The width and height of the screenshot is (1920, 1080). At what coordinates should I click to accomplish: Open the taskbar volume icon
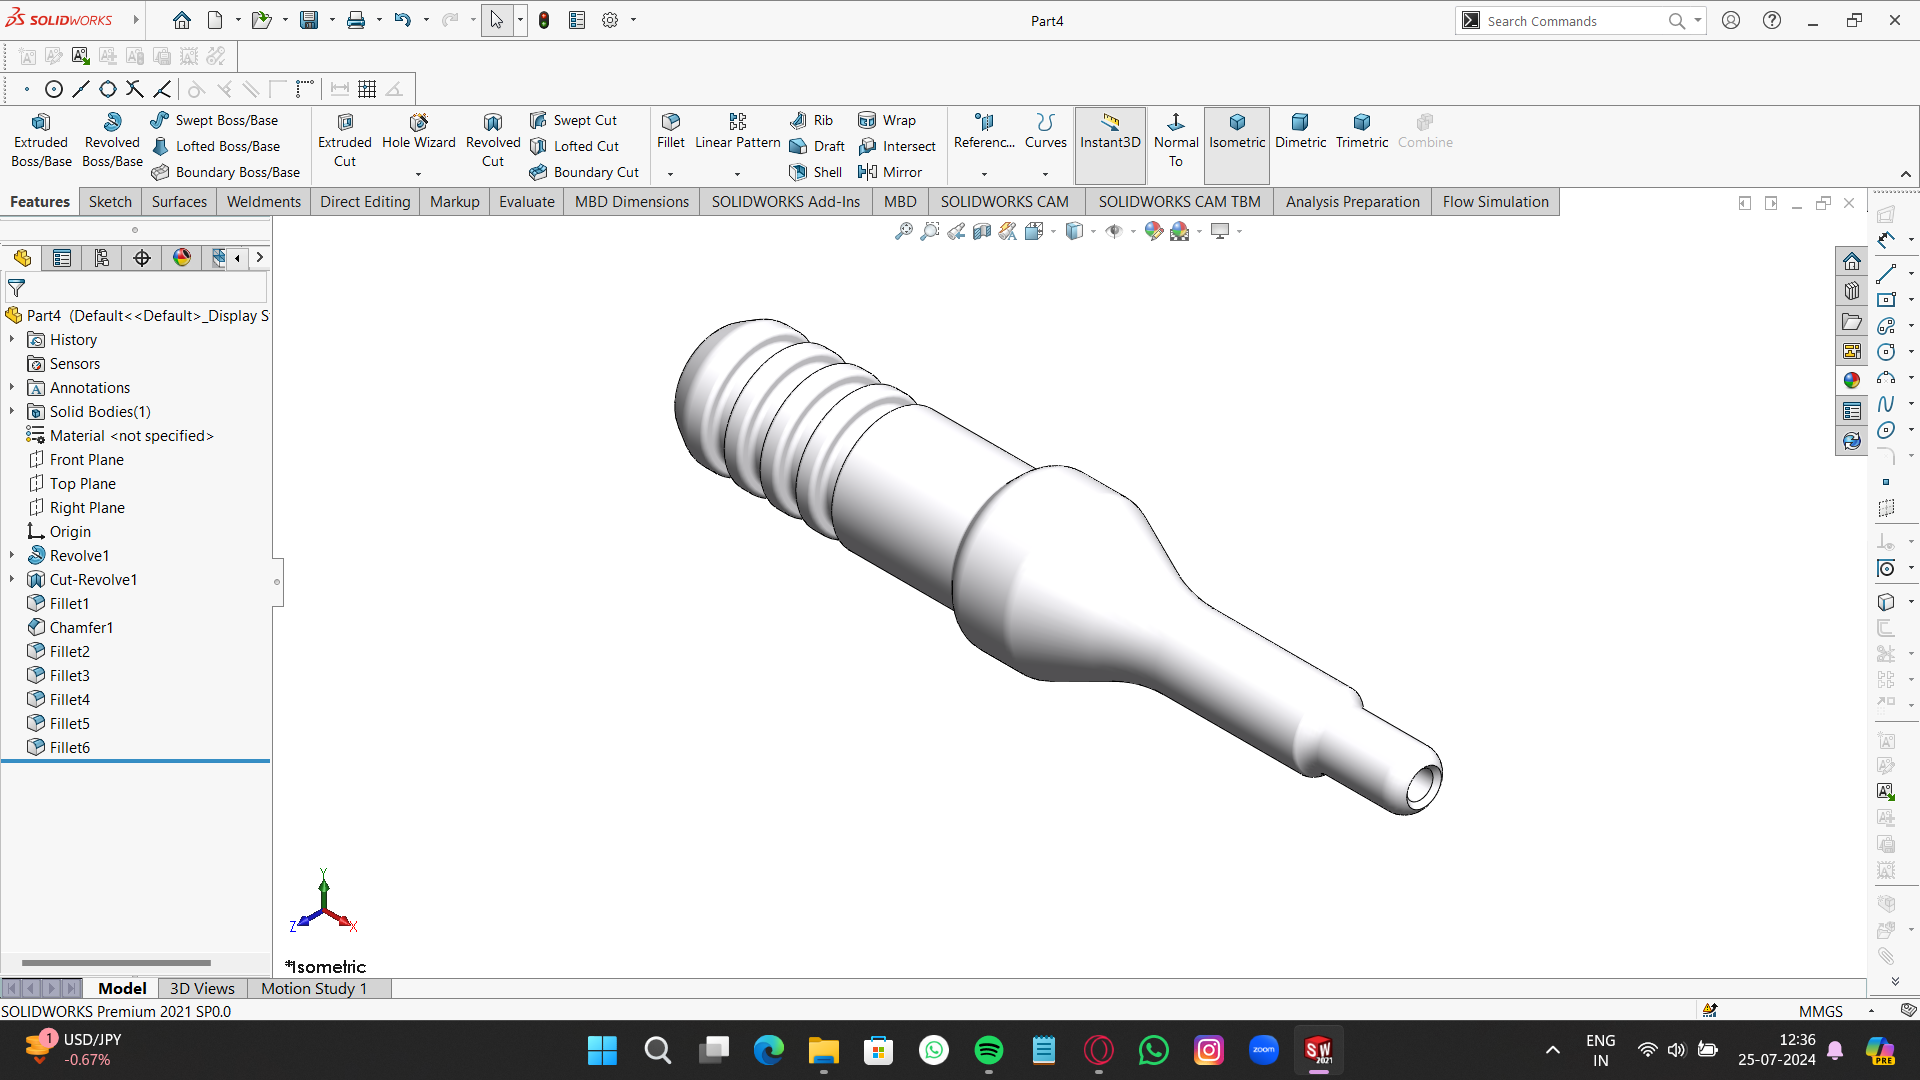pos(1677,1050)
